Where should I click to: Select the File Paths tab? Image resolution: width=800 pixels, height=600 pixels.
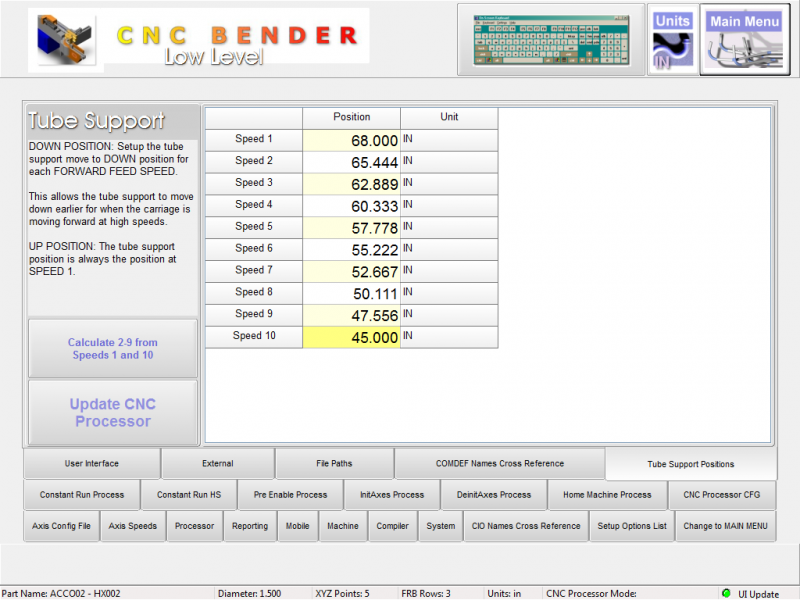[x=333, y=463]
